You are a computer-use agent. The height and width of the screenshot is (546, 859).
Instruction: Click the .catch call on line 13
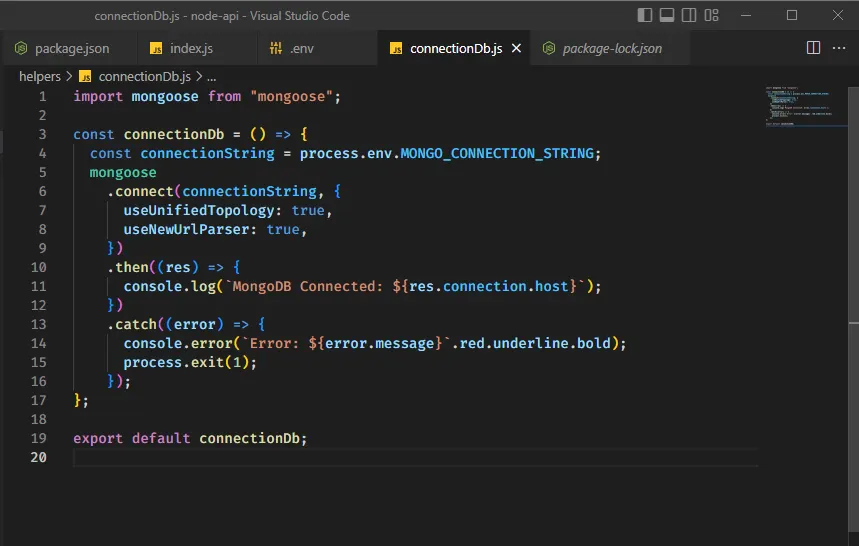coord(132,324)
